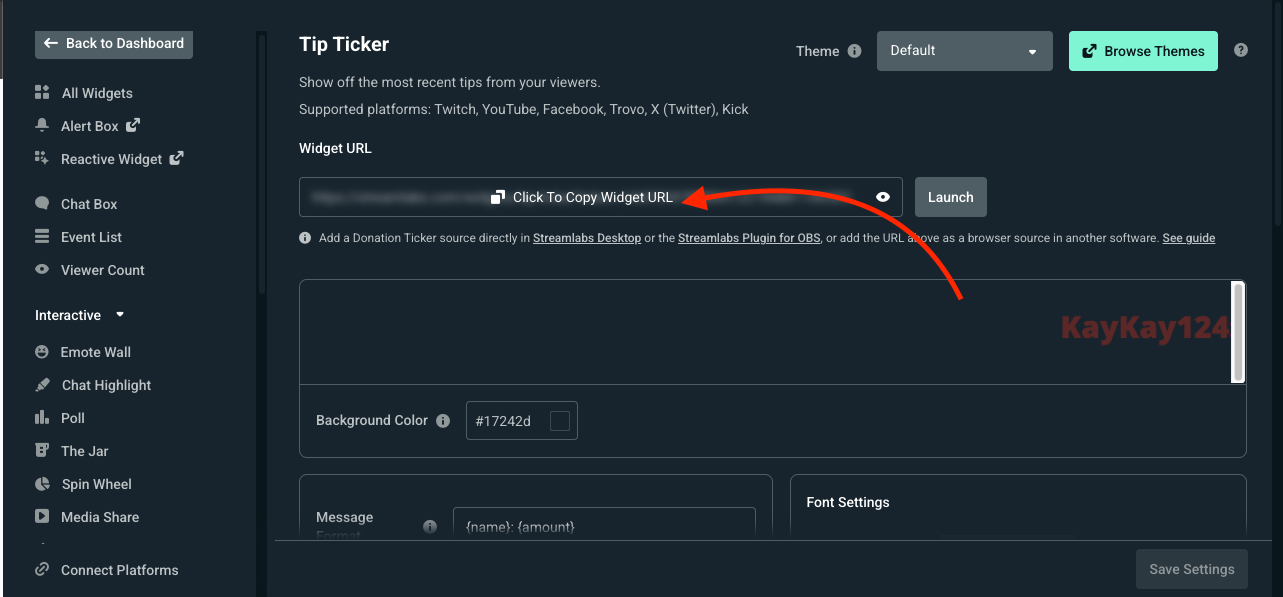Edit the Message Format input field

tap(604, 526)
